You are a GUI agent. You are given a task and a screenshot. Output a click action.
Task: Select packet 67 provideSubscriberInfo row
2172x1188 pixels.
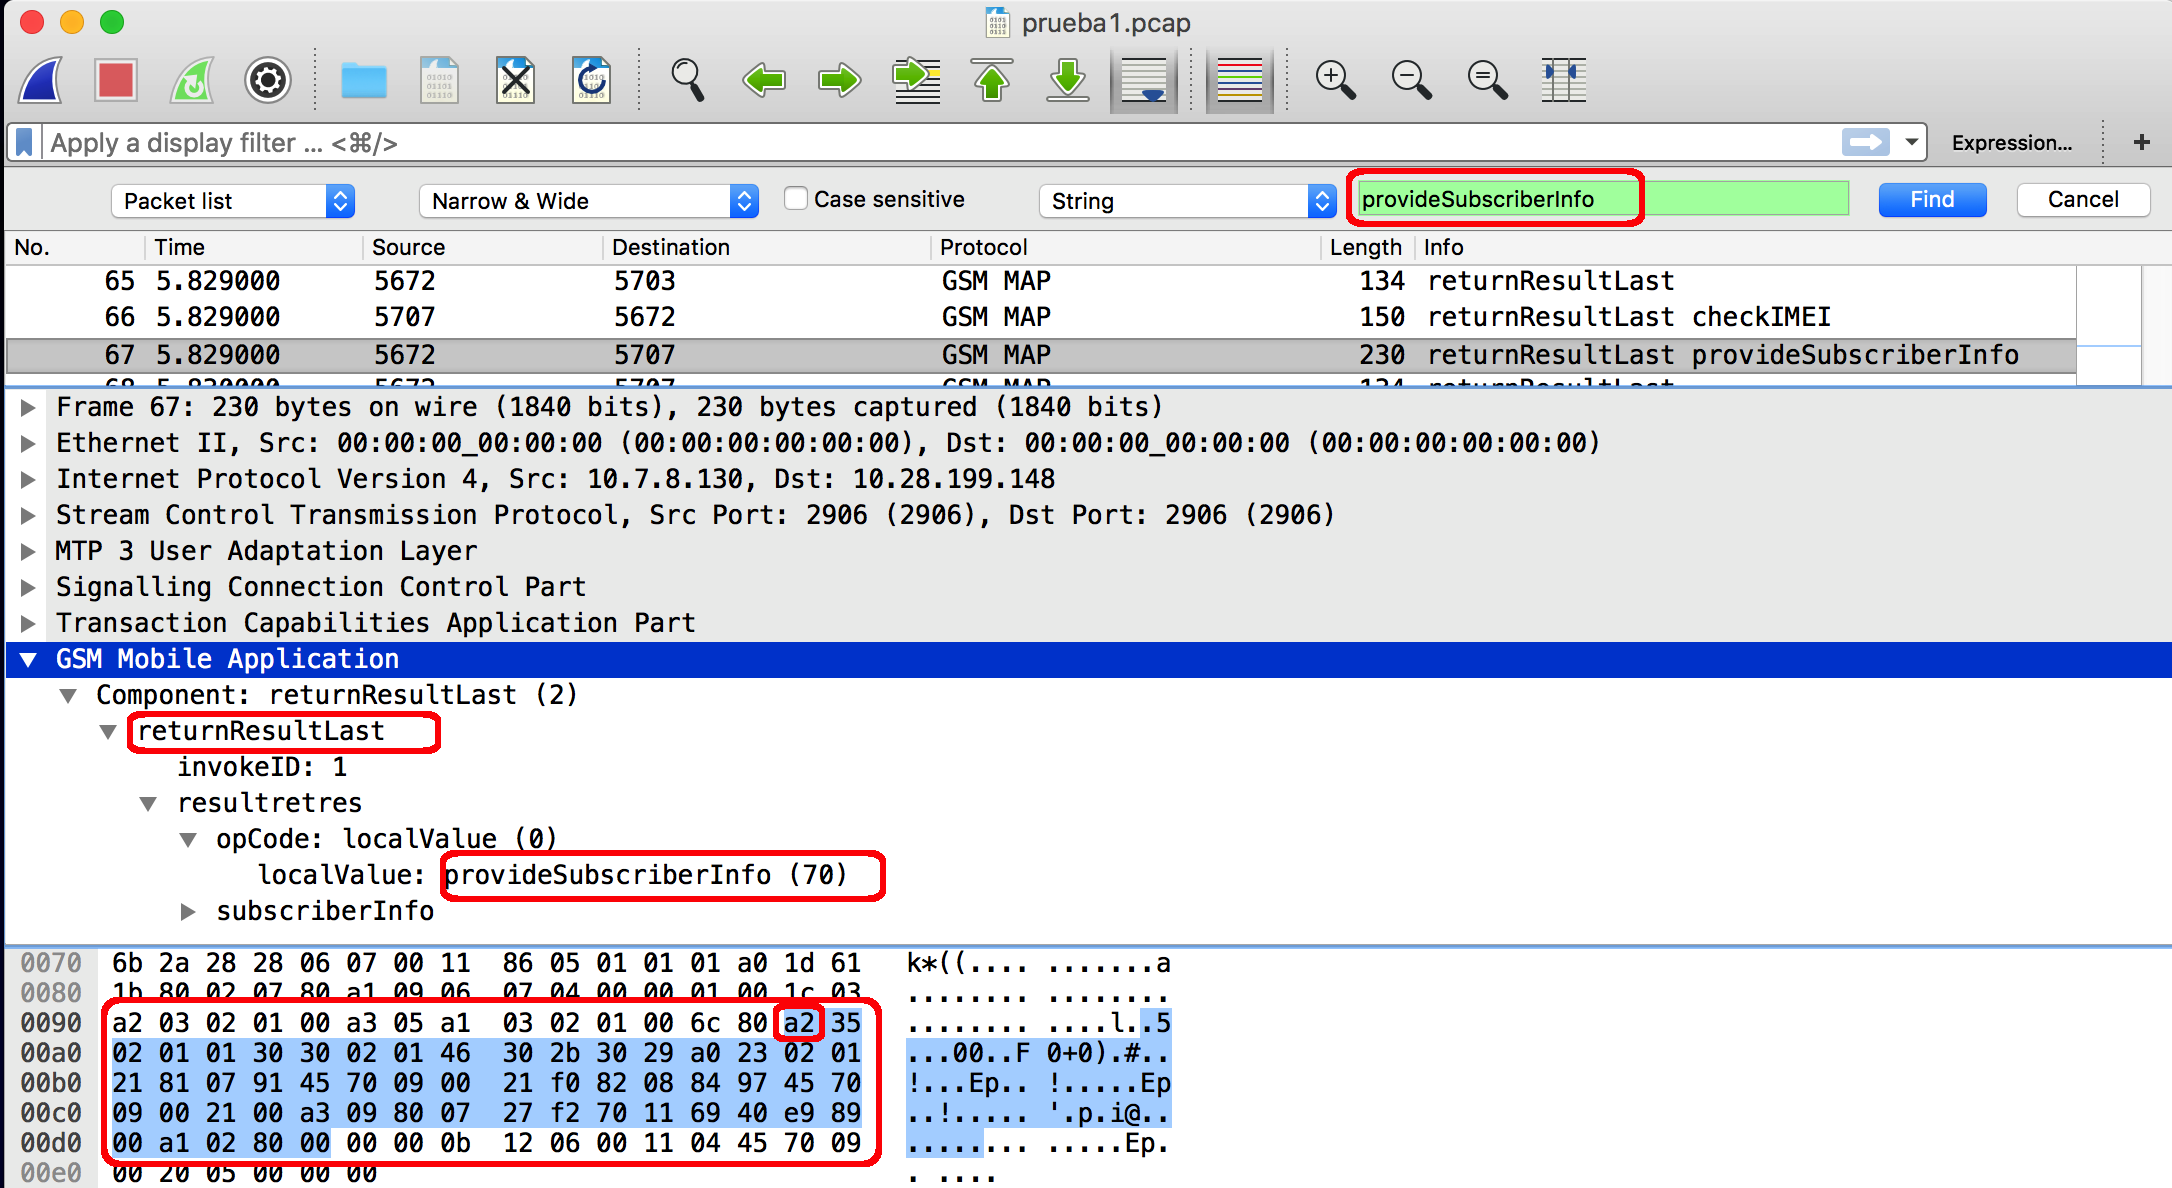point(1040,355)
